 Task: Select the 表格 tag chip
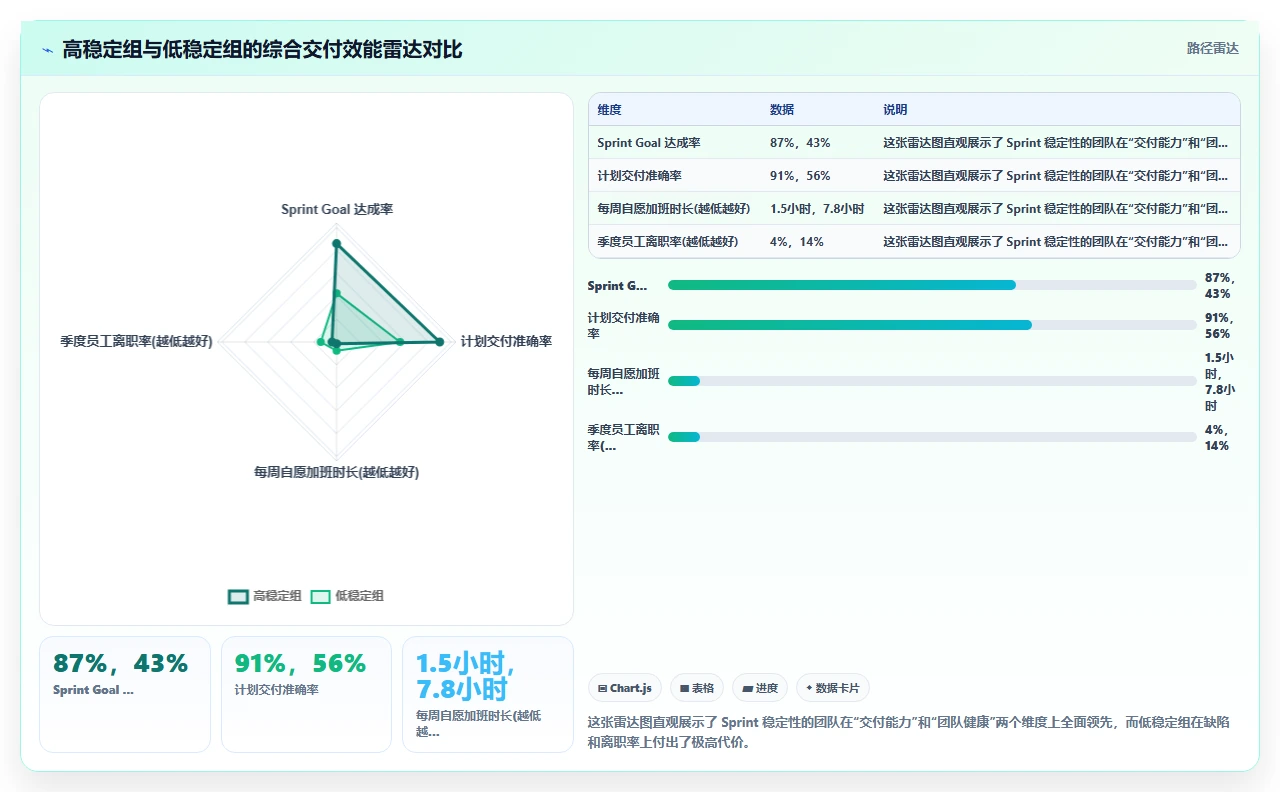(x=697, y=688)
